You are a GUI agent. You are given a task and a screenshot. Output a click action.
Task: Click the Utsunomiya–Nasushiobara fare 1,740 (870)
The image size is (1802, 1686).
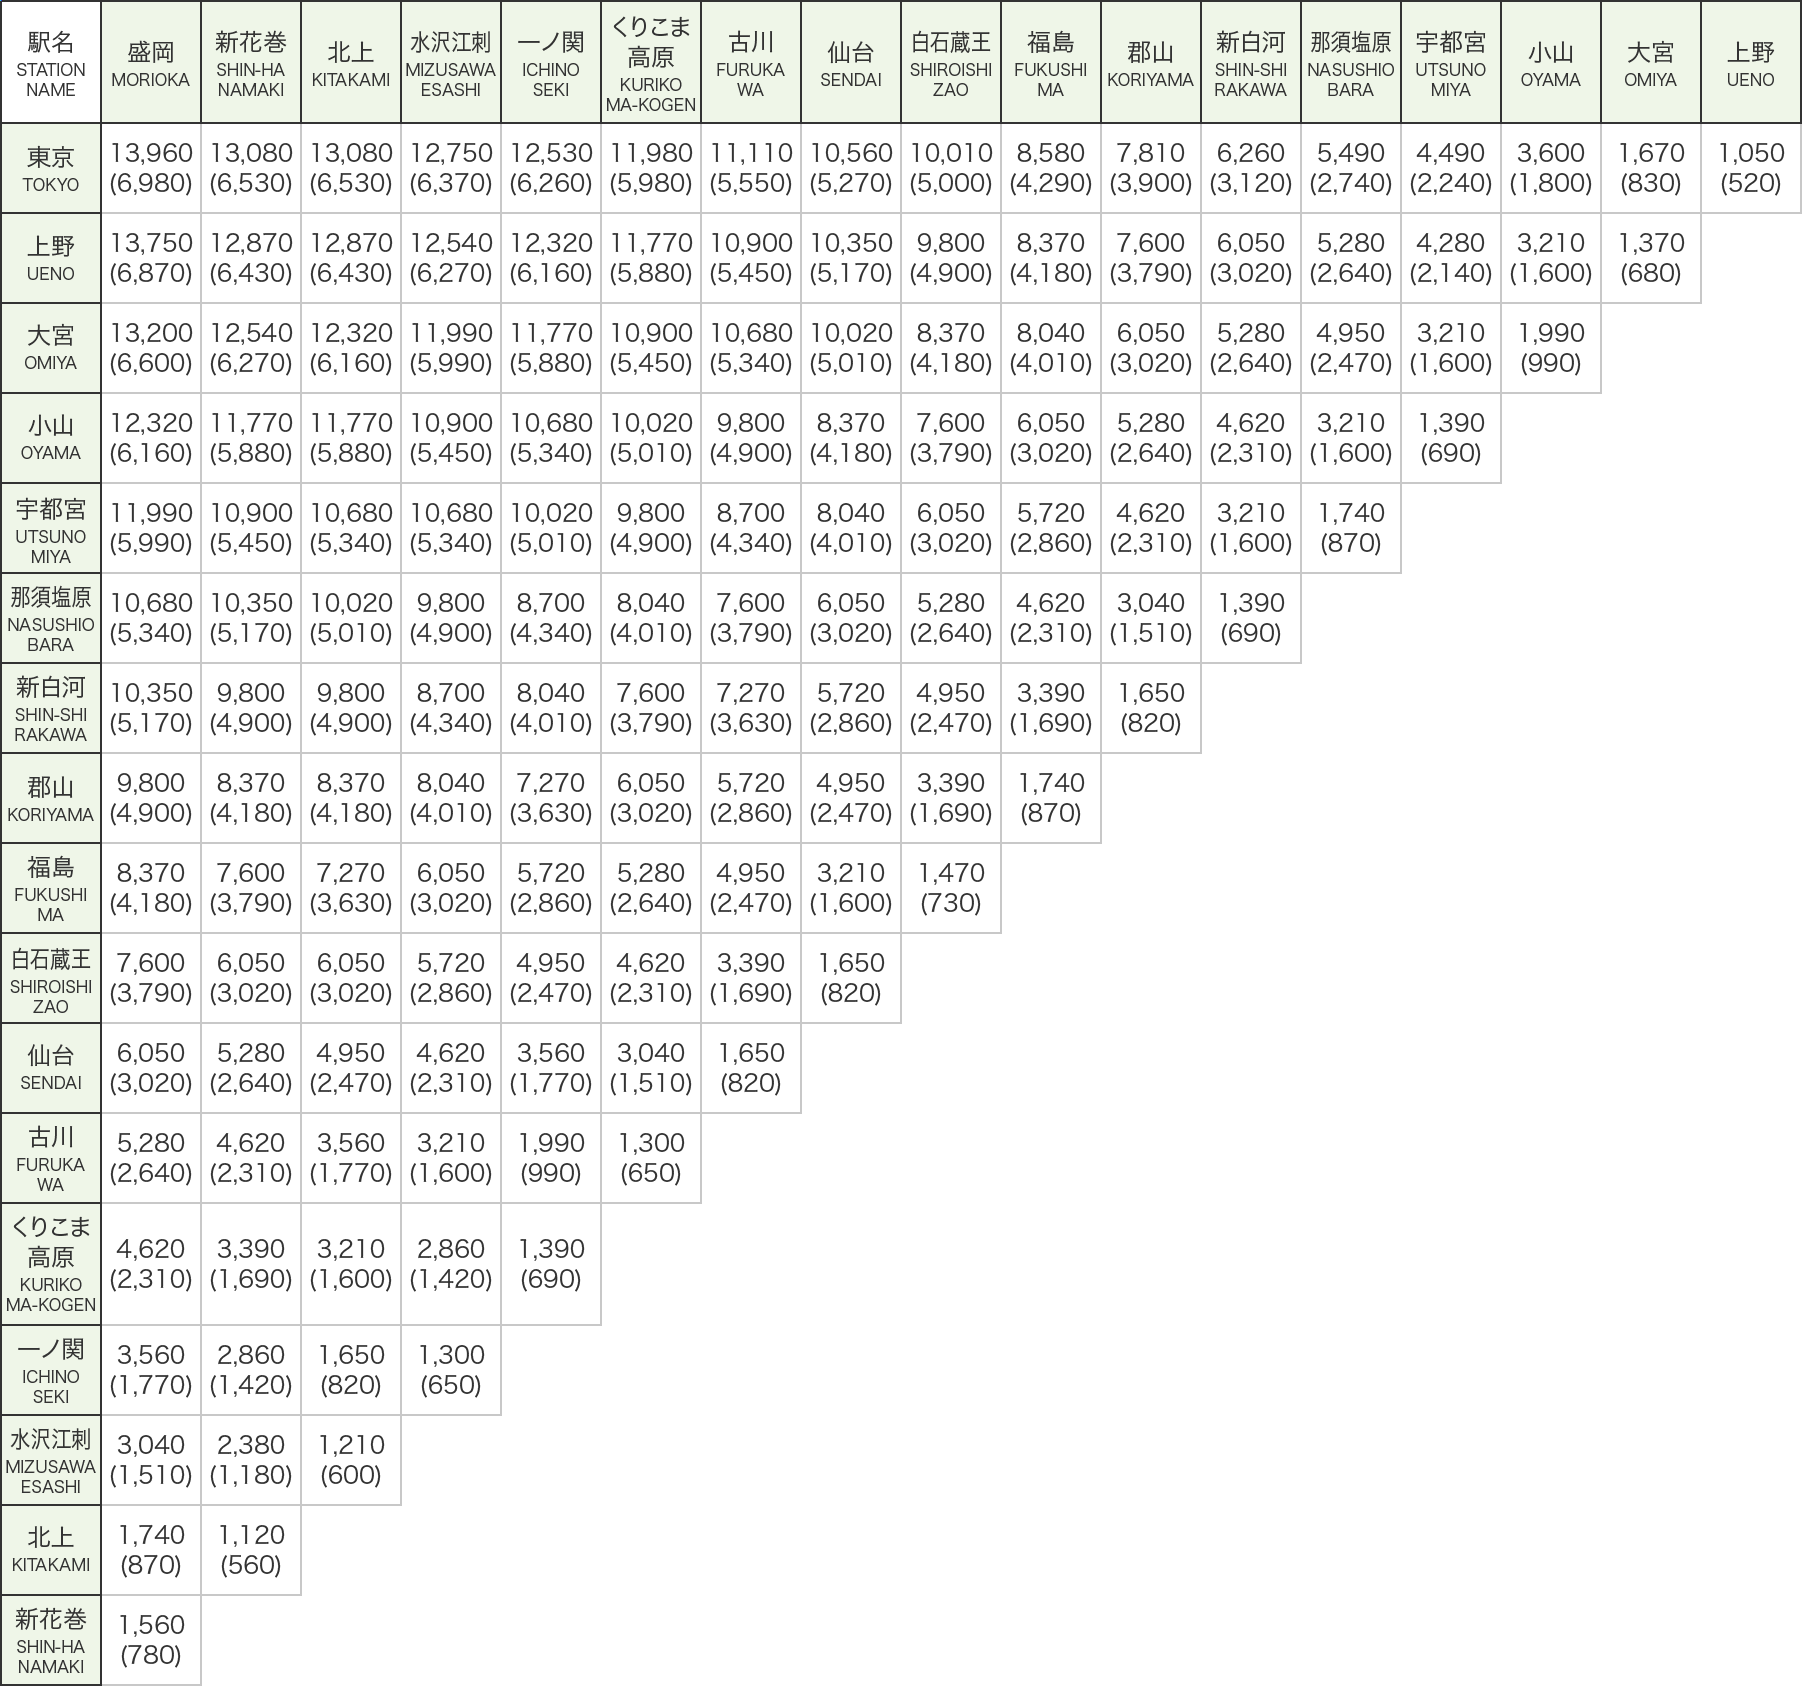pyautogui.click(x=1351, y=528)
